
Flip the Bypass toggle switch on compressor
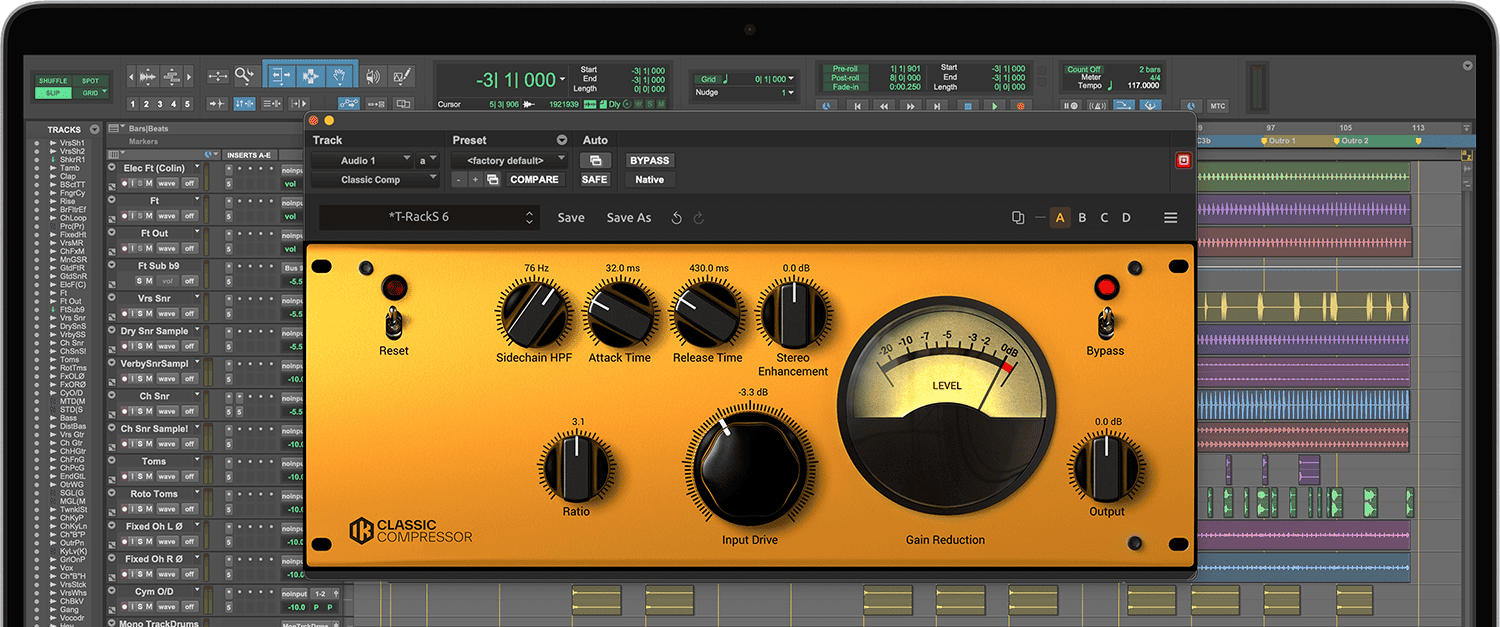coord(1105,323)
